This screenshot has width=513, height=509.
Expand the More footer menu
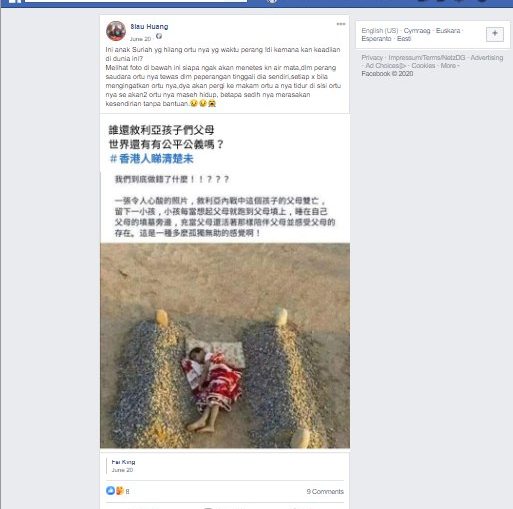tap(448, 66)
